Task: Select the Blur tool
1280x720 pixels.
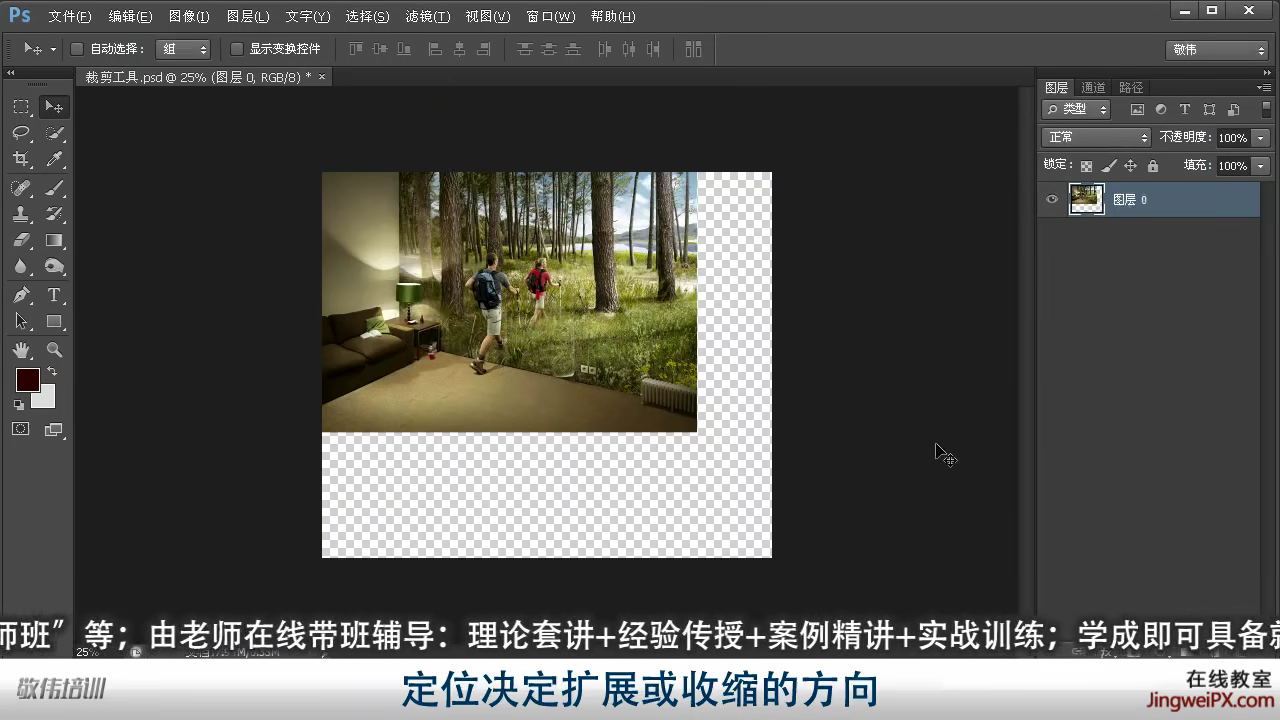Action: (21, 266)
